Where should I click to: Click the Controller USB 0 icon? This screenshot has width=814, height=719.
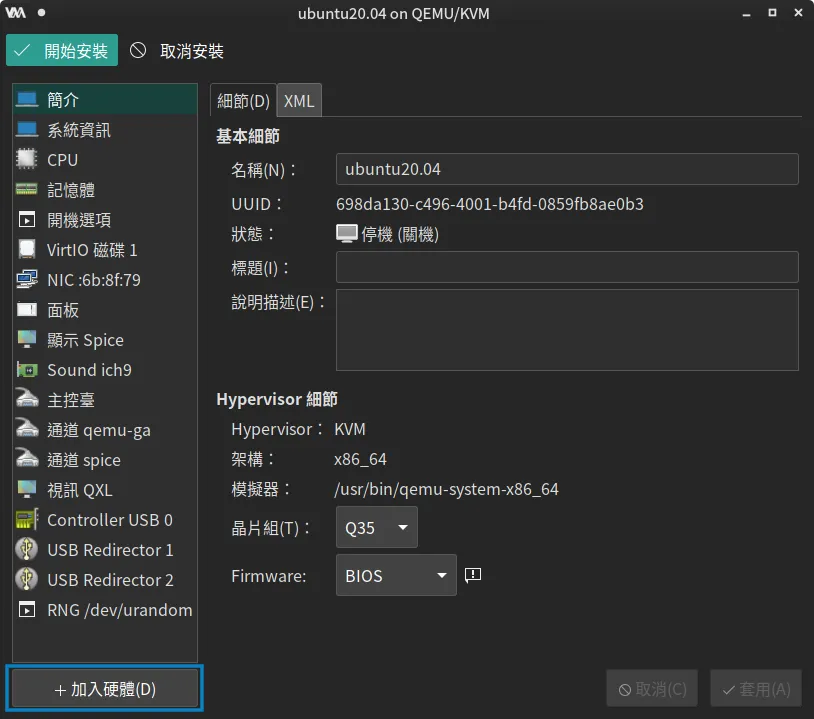(27, 520)
